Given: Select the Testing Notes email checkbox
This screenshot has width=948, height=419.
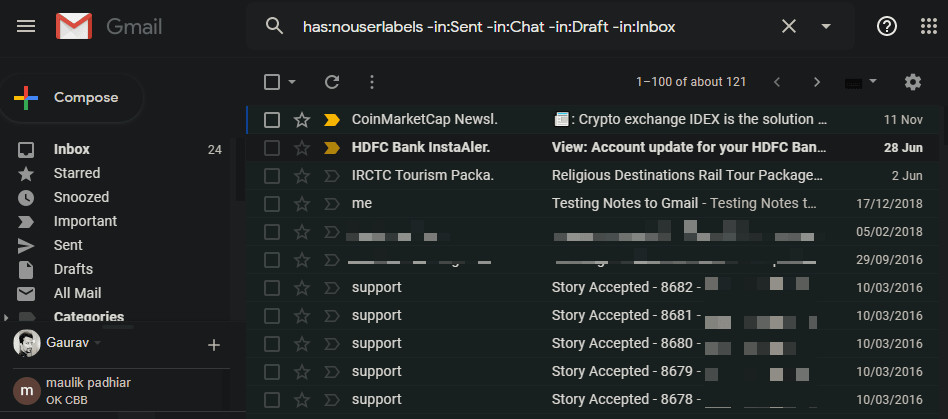Looking at the screenshot, I should pos(272,204).
